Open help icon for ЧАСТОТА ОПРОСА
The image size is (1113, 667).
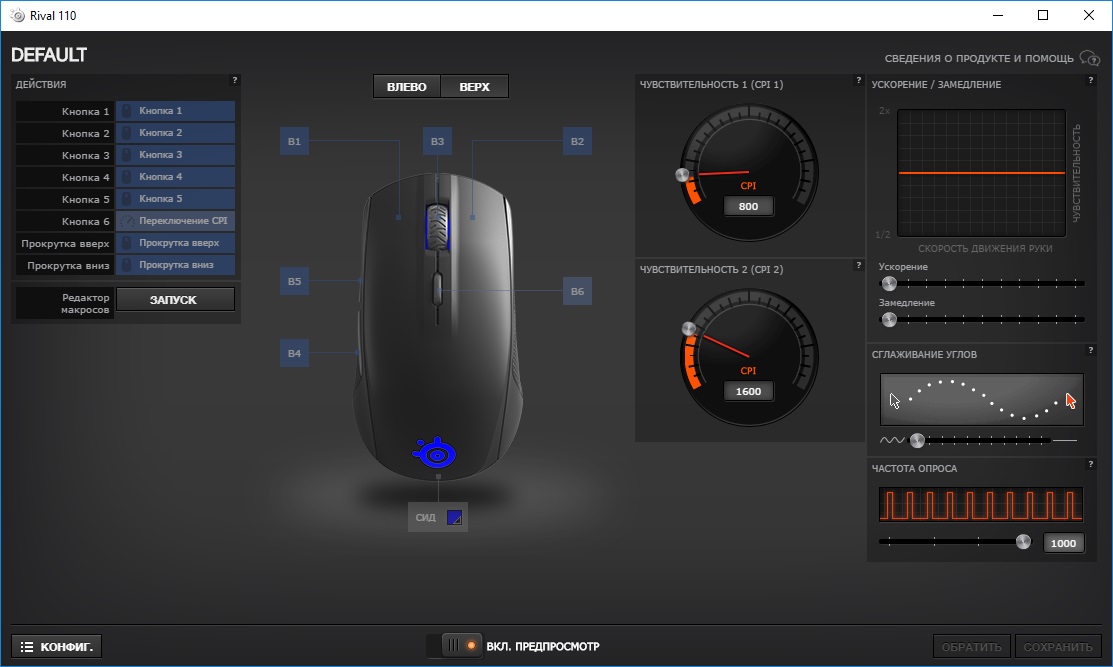[x=1090, y=464]
